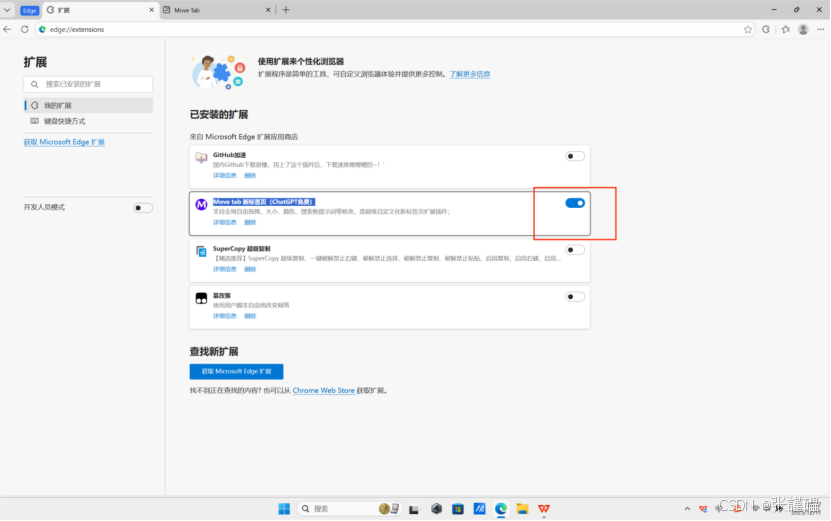
Task: Reload the extensions page
Action: (24, 29)
